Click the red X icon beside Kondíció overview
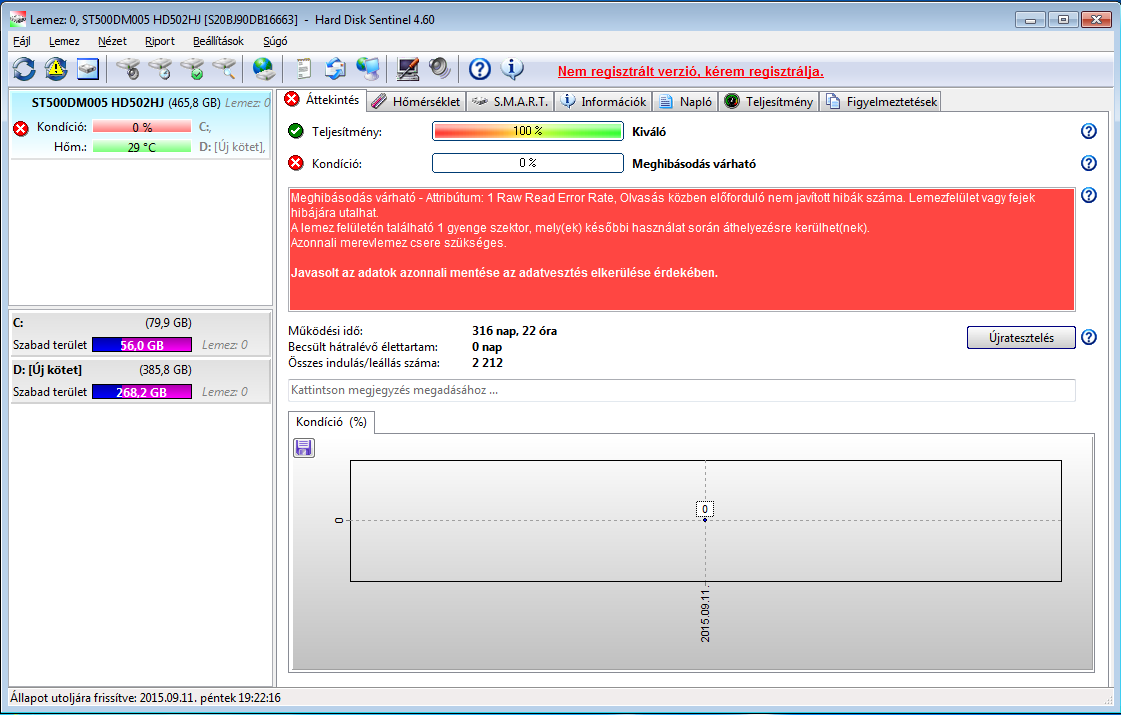 (295, 163)
